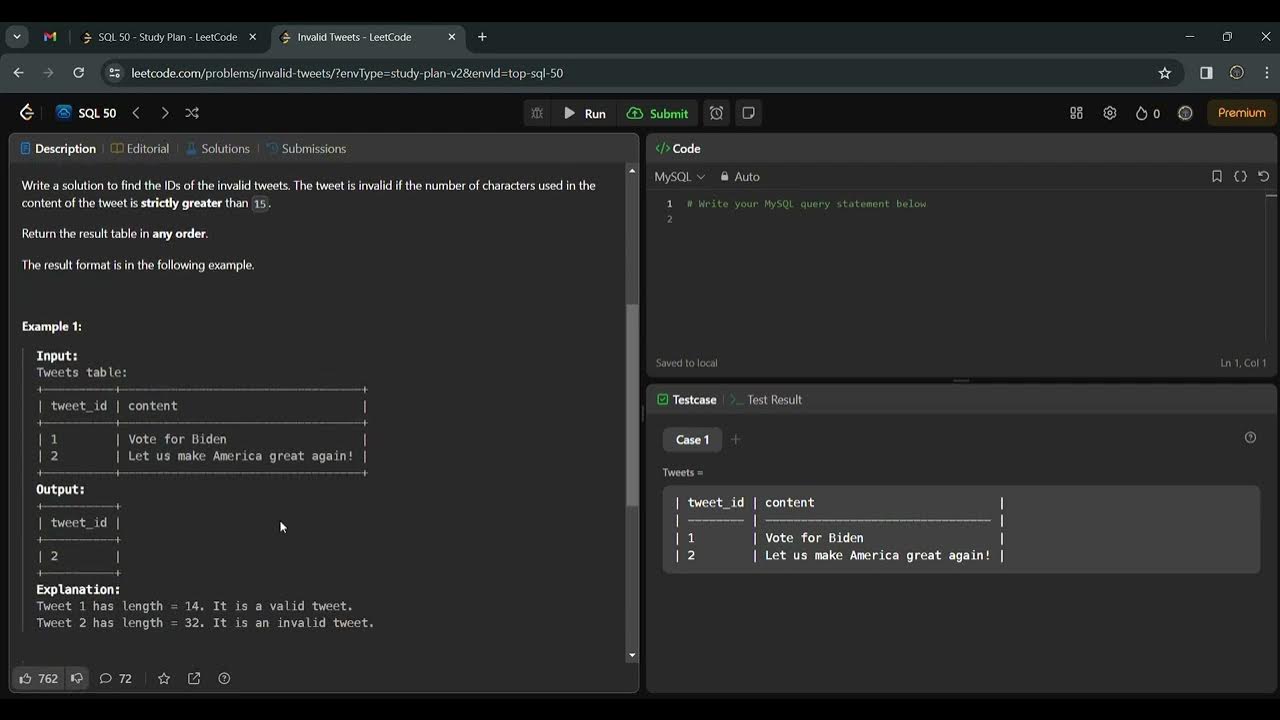Open the SQL 50 study plan list
Viewport: 1280px width, 720px height.
point(86,113)
